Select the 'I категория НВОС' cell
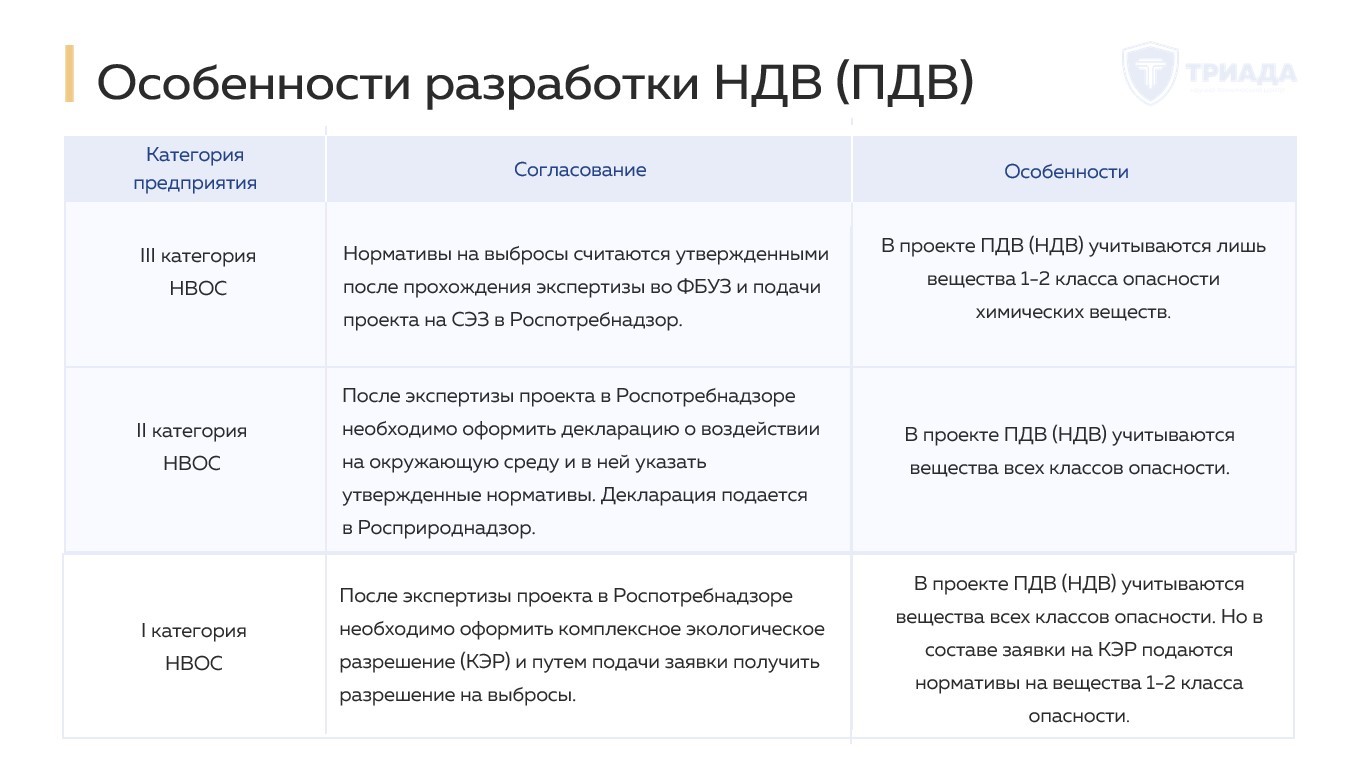1368x760 pixels. point(193,647)
